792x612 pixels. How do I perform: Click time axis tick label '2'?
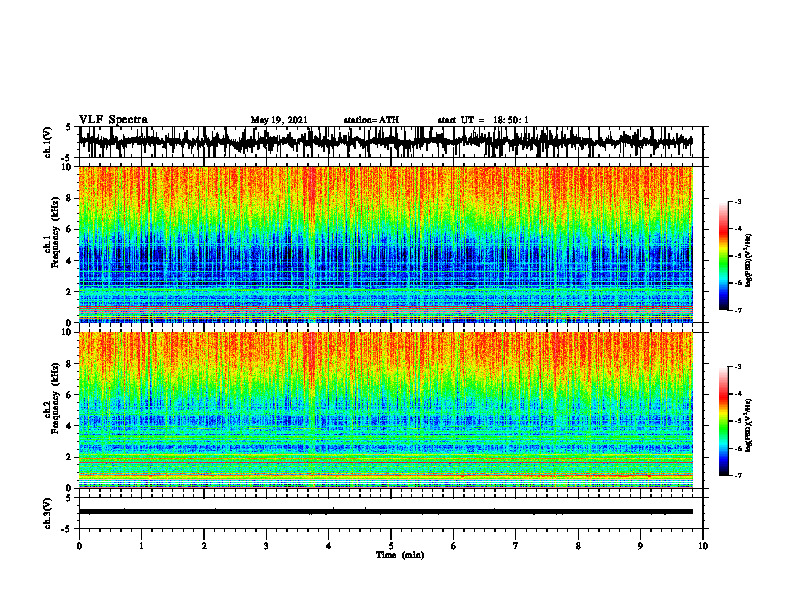204,546
